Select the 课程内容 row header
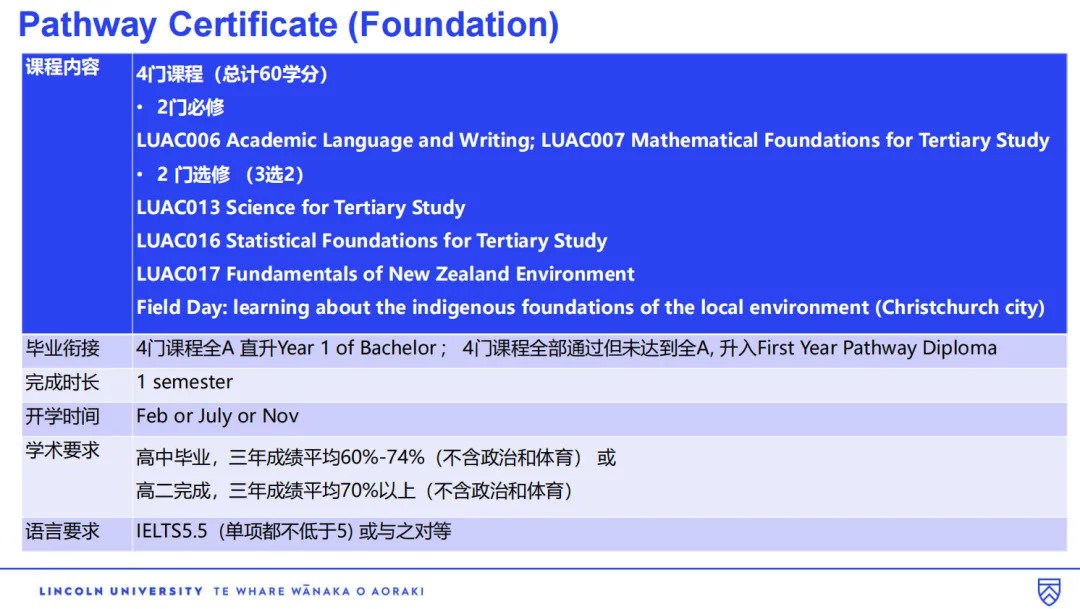The image size is (1080, 609). click(62, 69)
